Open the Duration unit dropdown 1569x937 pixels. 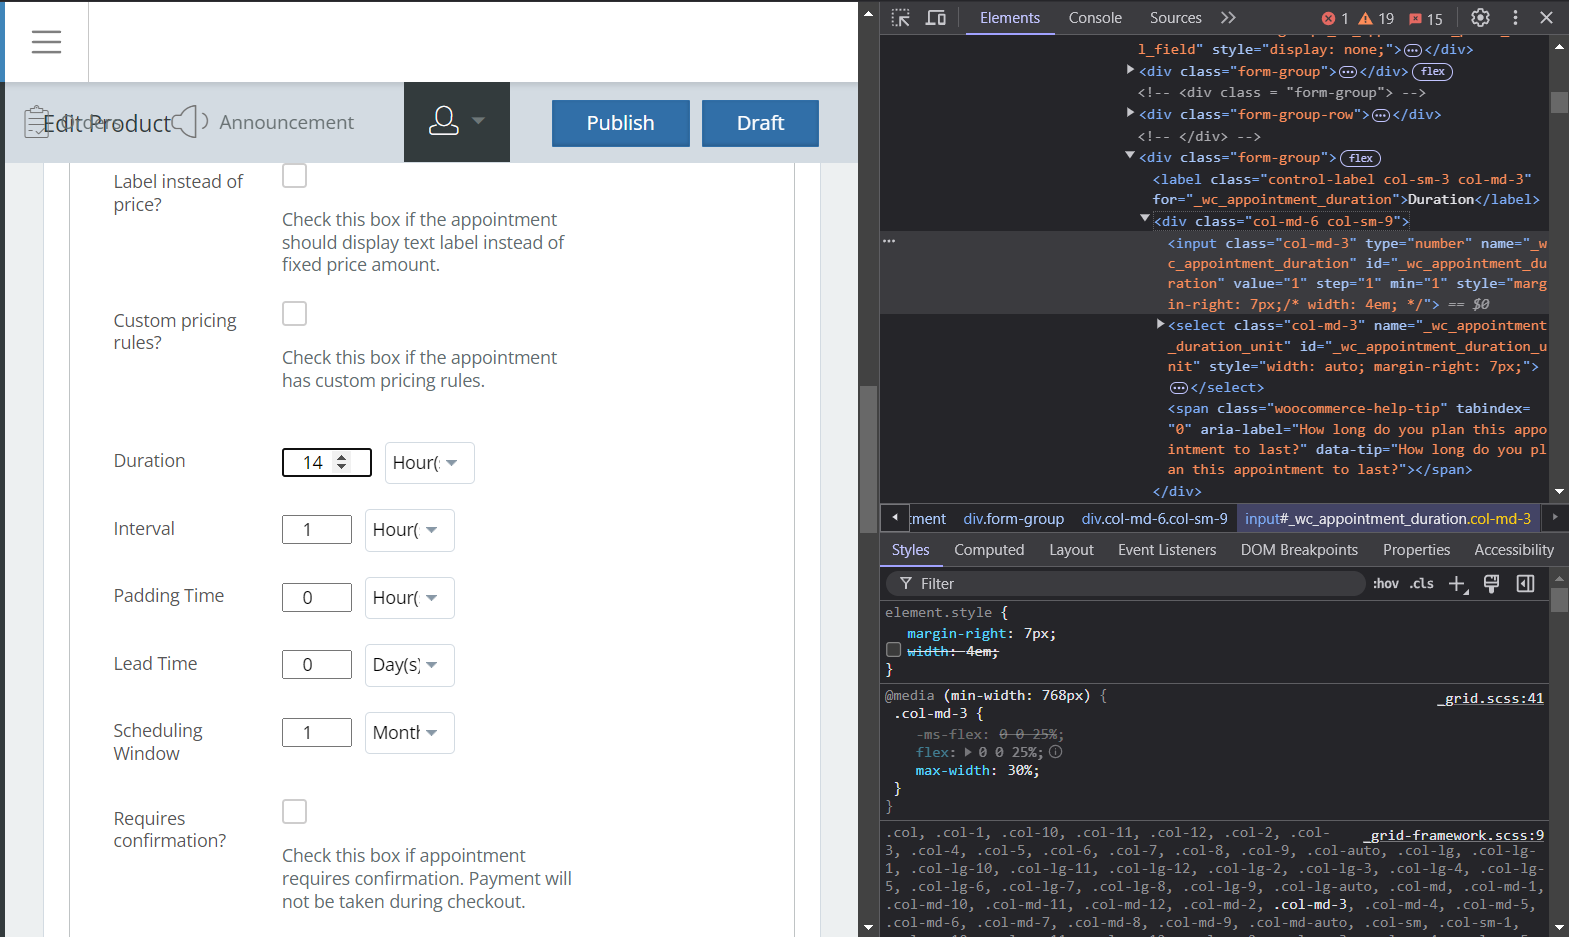coord(429,463)
